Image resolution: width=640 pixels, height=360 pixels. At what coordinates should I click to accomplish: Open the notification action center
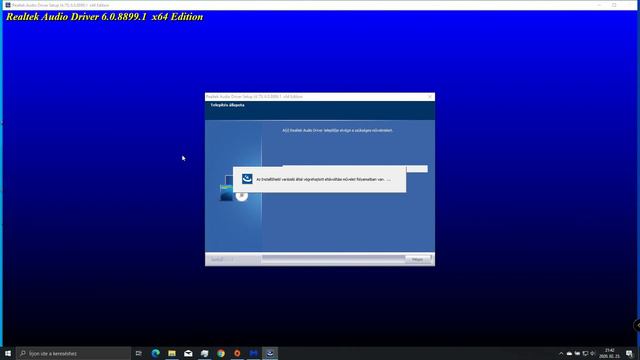pyautogui.click(x=629, y=353)
